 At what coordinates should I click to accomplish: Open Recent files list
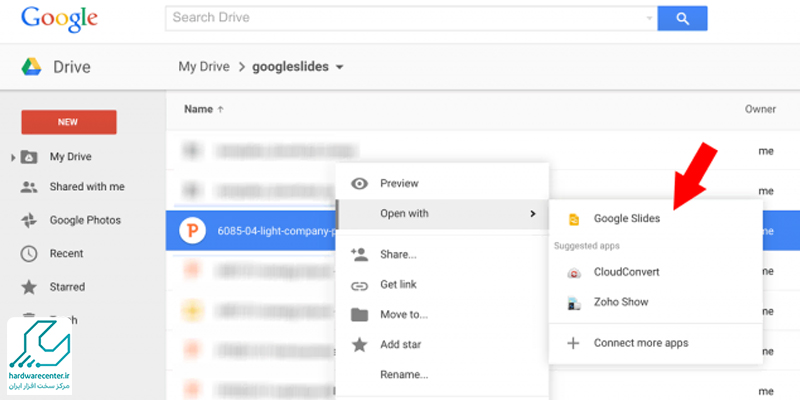tap(66, 254)
